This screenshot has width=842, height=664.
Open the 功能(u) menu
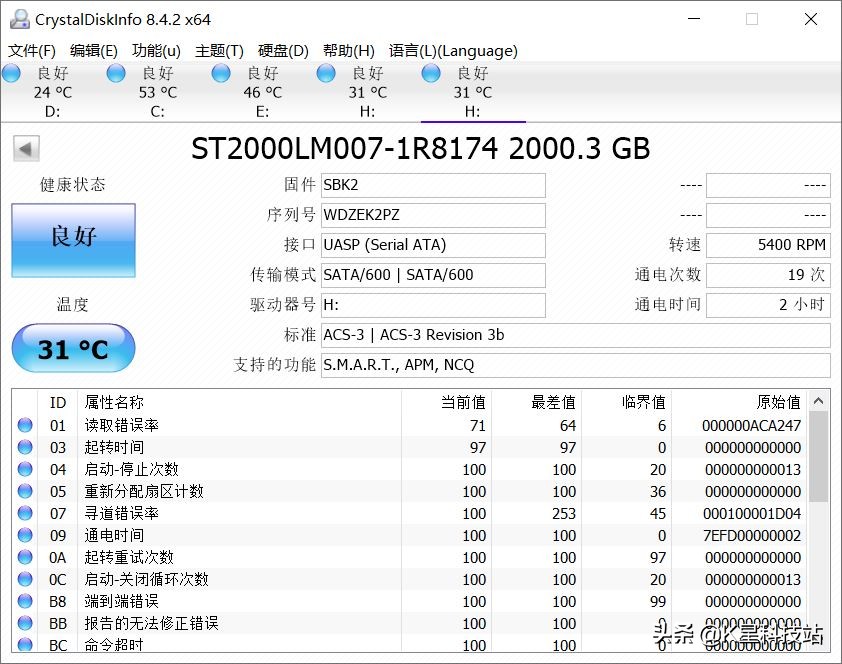pyautogui.click(x=153, y=50)
